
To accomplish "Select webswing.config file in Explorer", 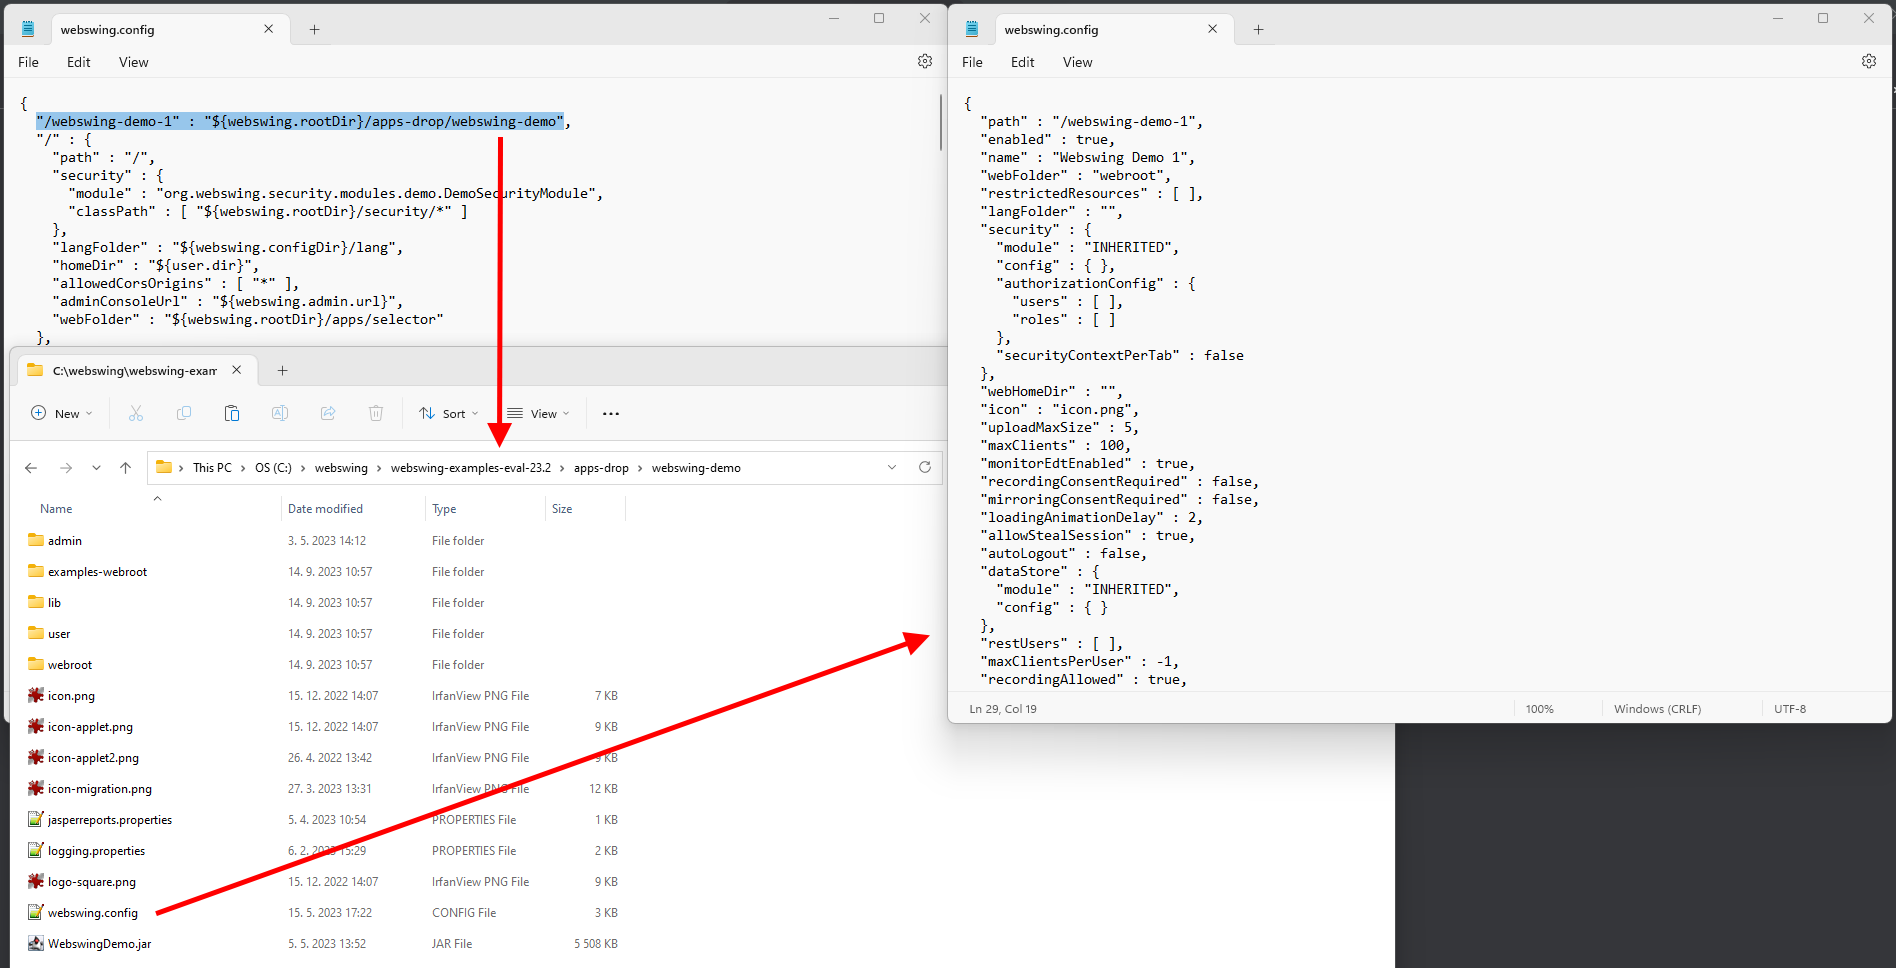I will (93, 912).
